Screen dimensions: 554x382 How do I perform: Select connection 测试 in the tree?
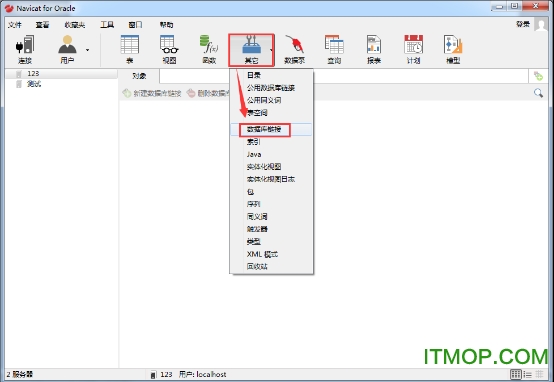point(34,84)
